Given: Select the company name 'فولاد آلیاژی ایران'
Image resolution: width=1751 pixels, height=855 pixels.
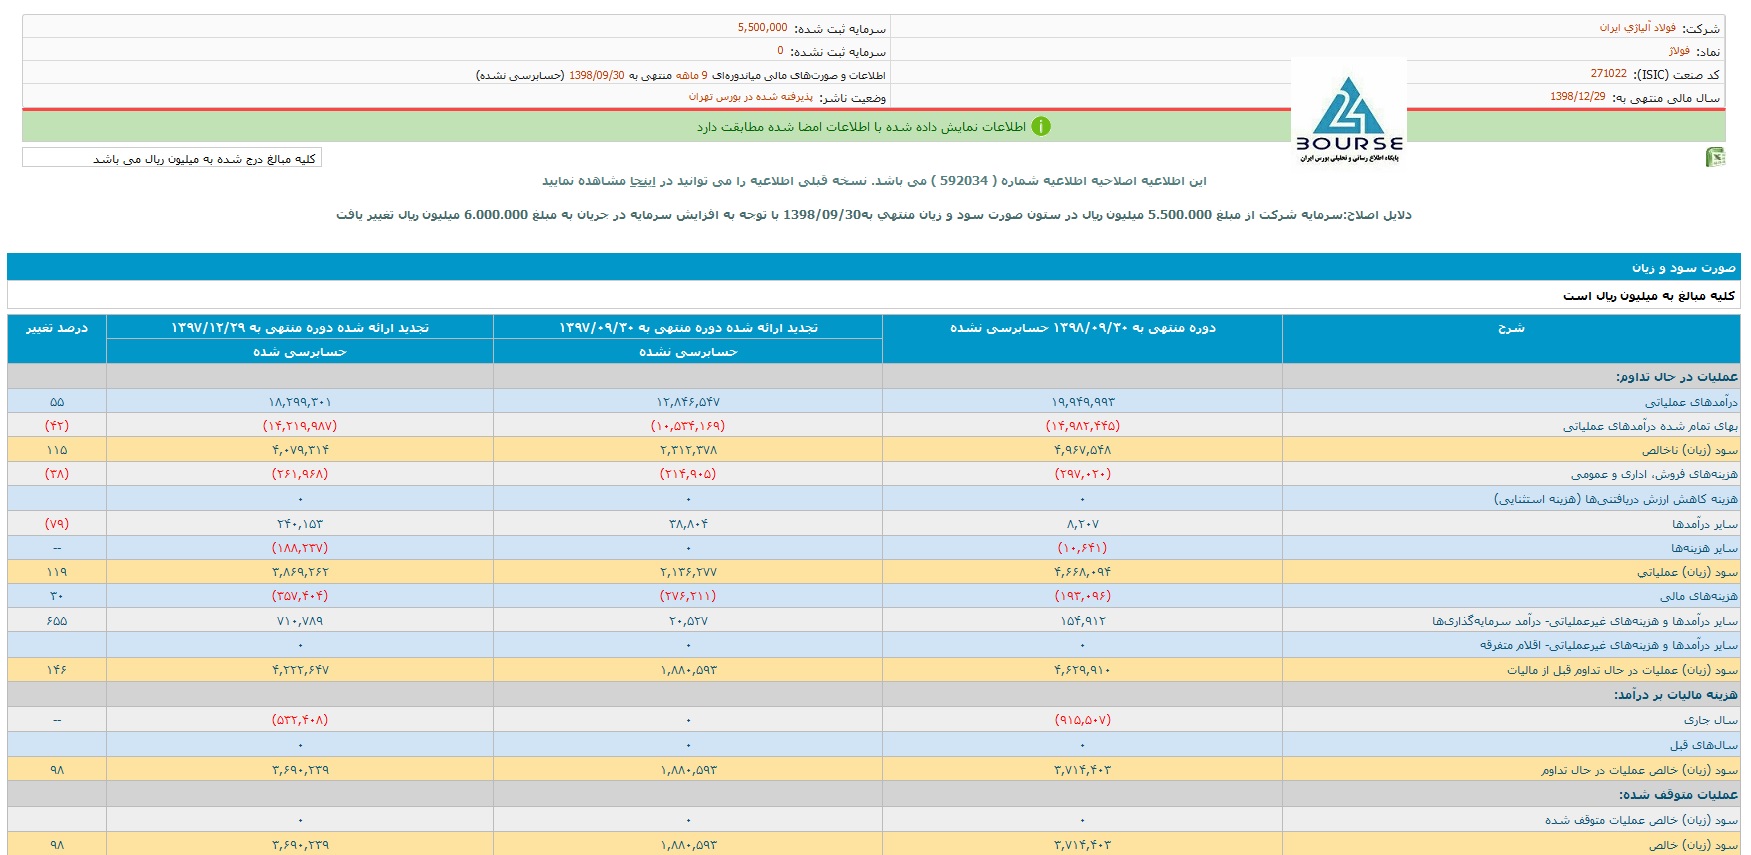Looking at the screenshot, I should pos(1637,28).
